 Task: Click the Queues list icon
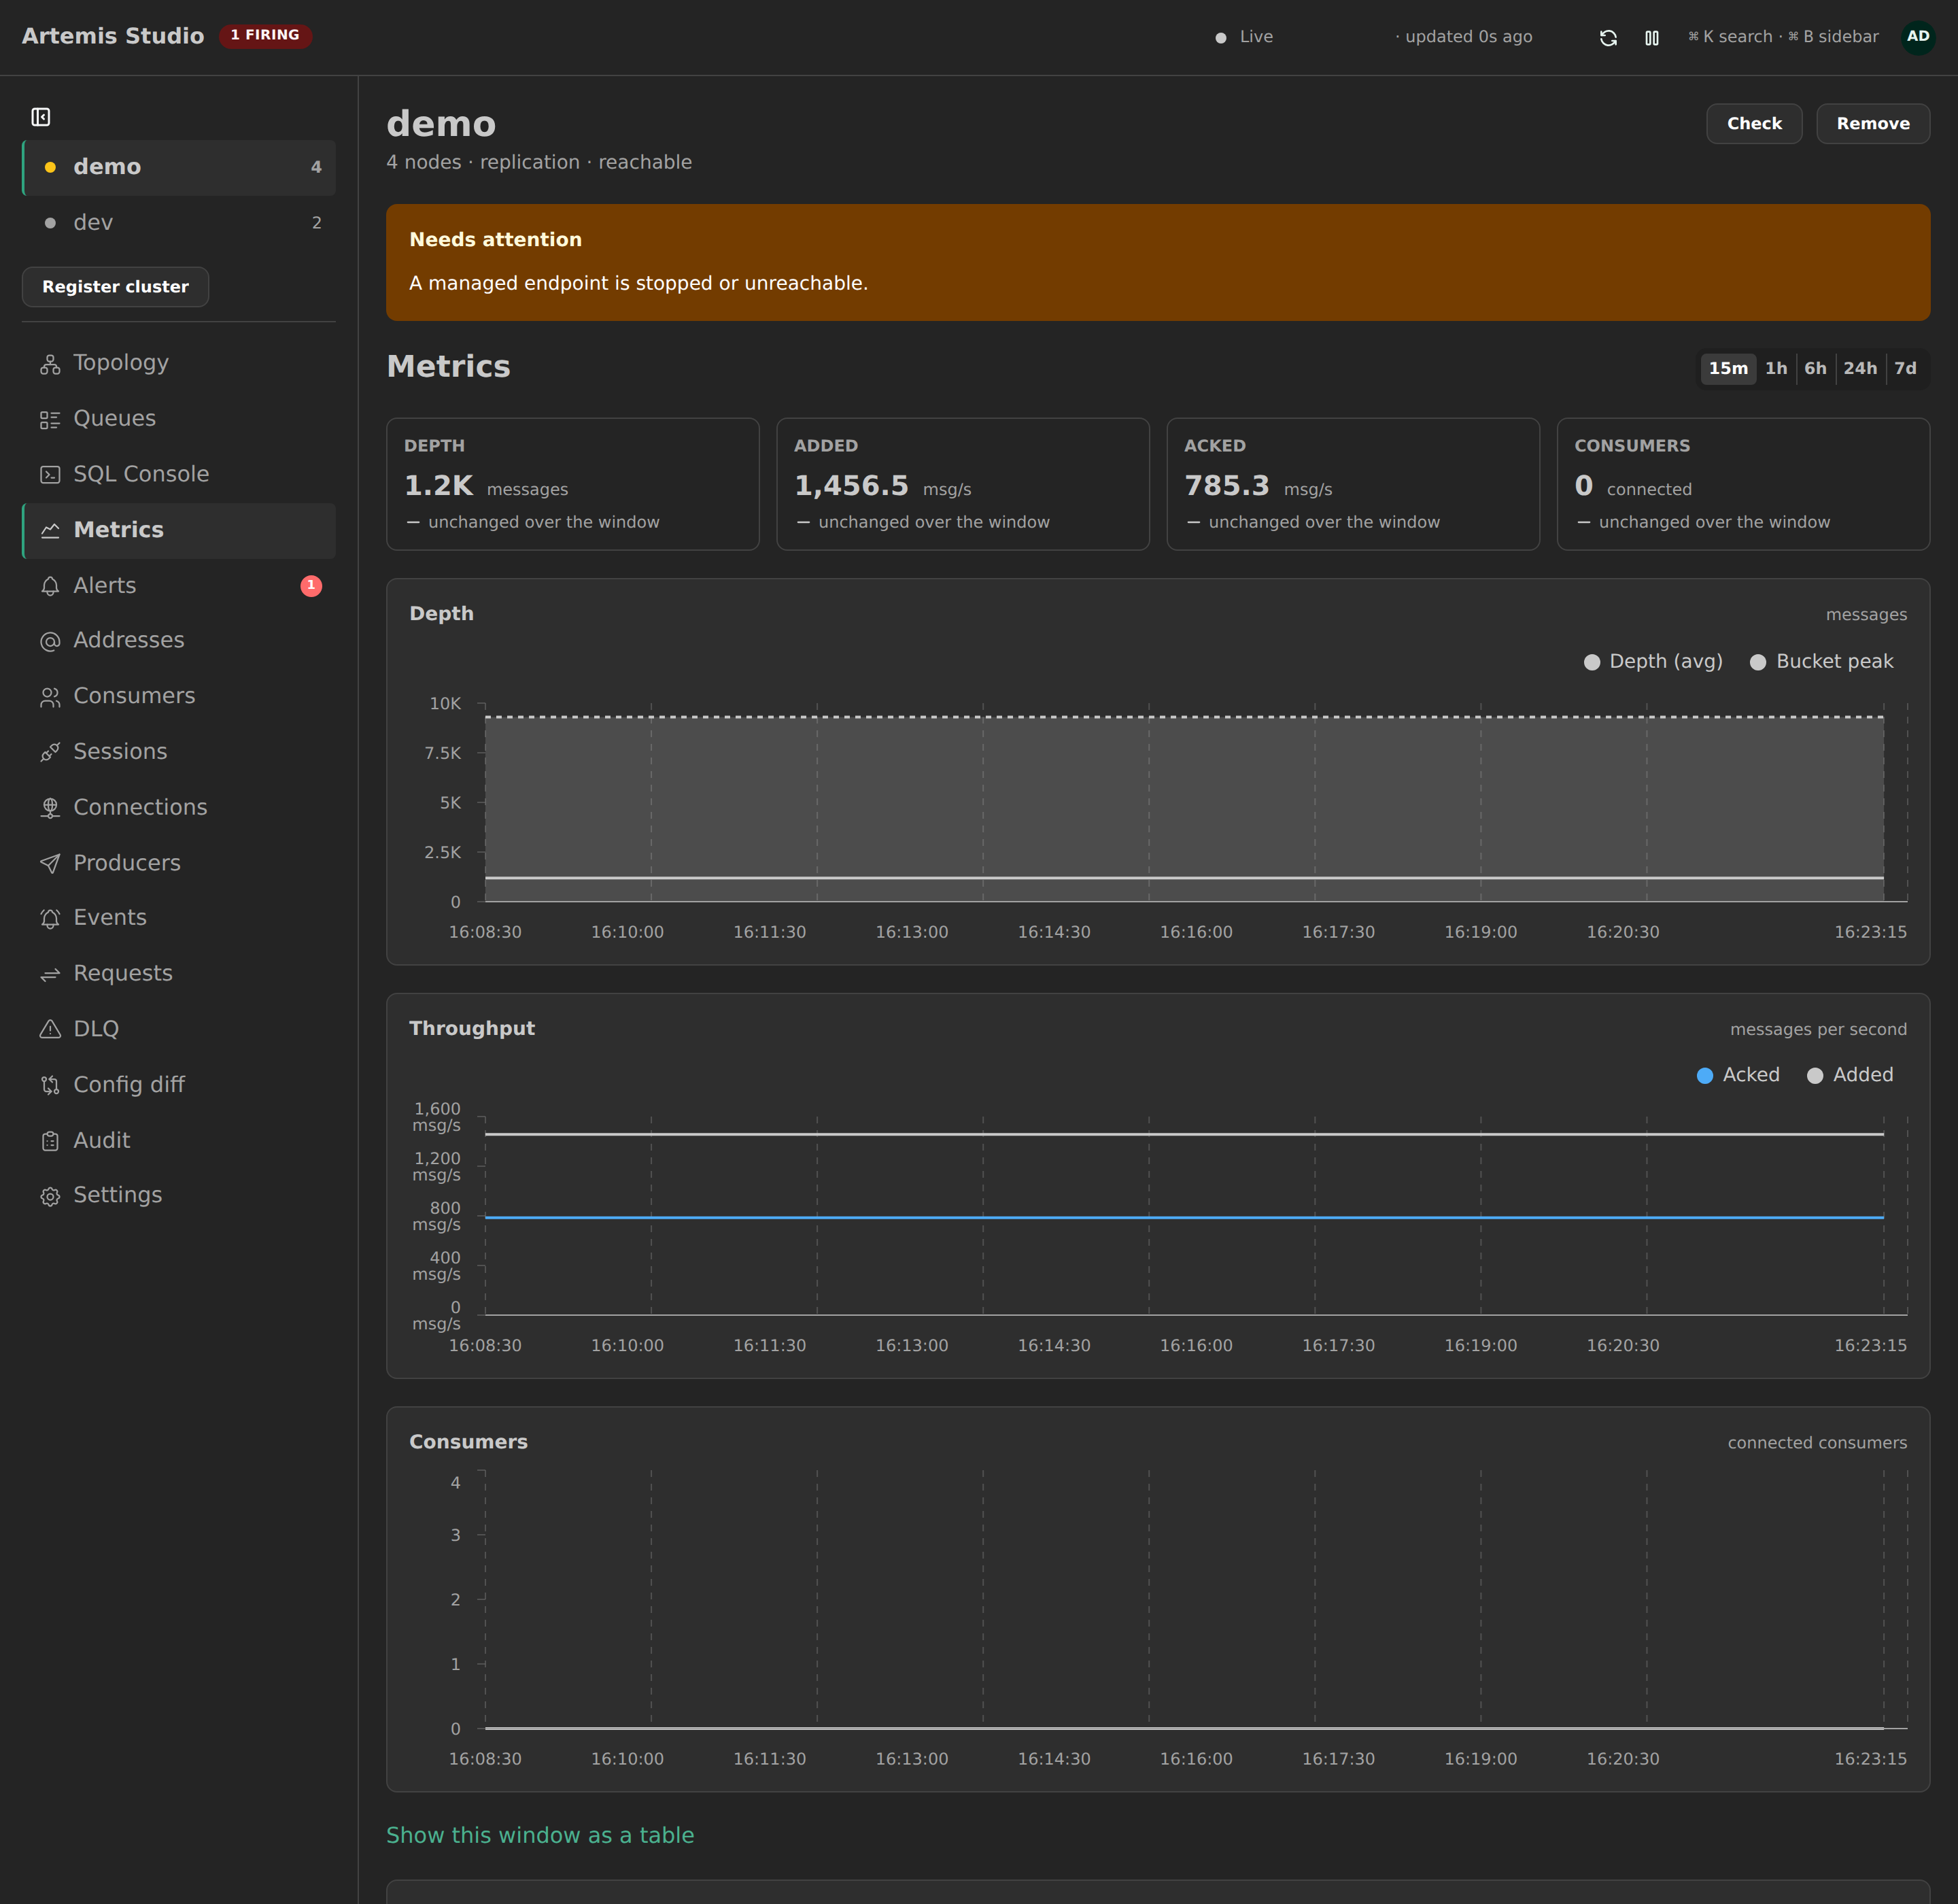[x=50, y=420]
